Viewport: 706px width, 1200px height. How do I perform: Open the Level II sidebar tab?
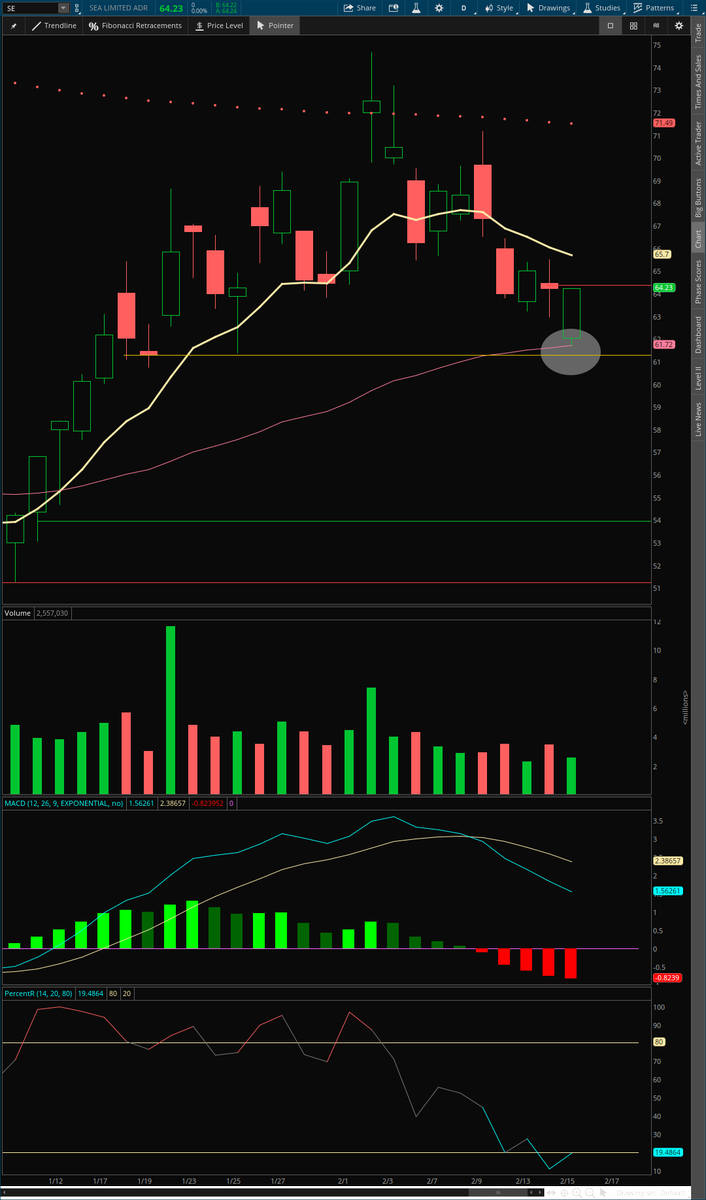(x=698, y=378)
